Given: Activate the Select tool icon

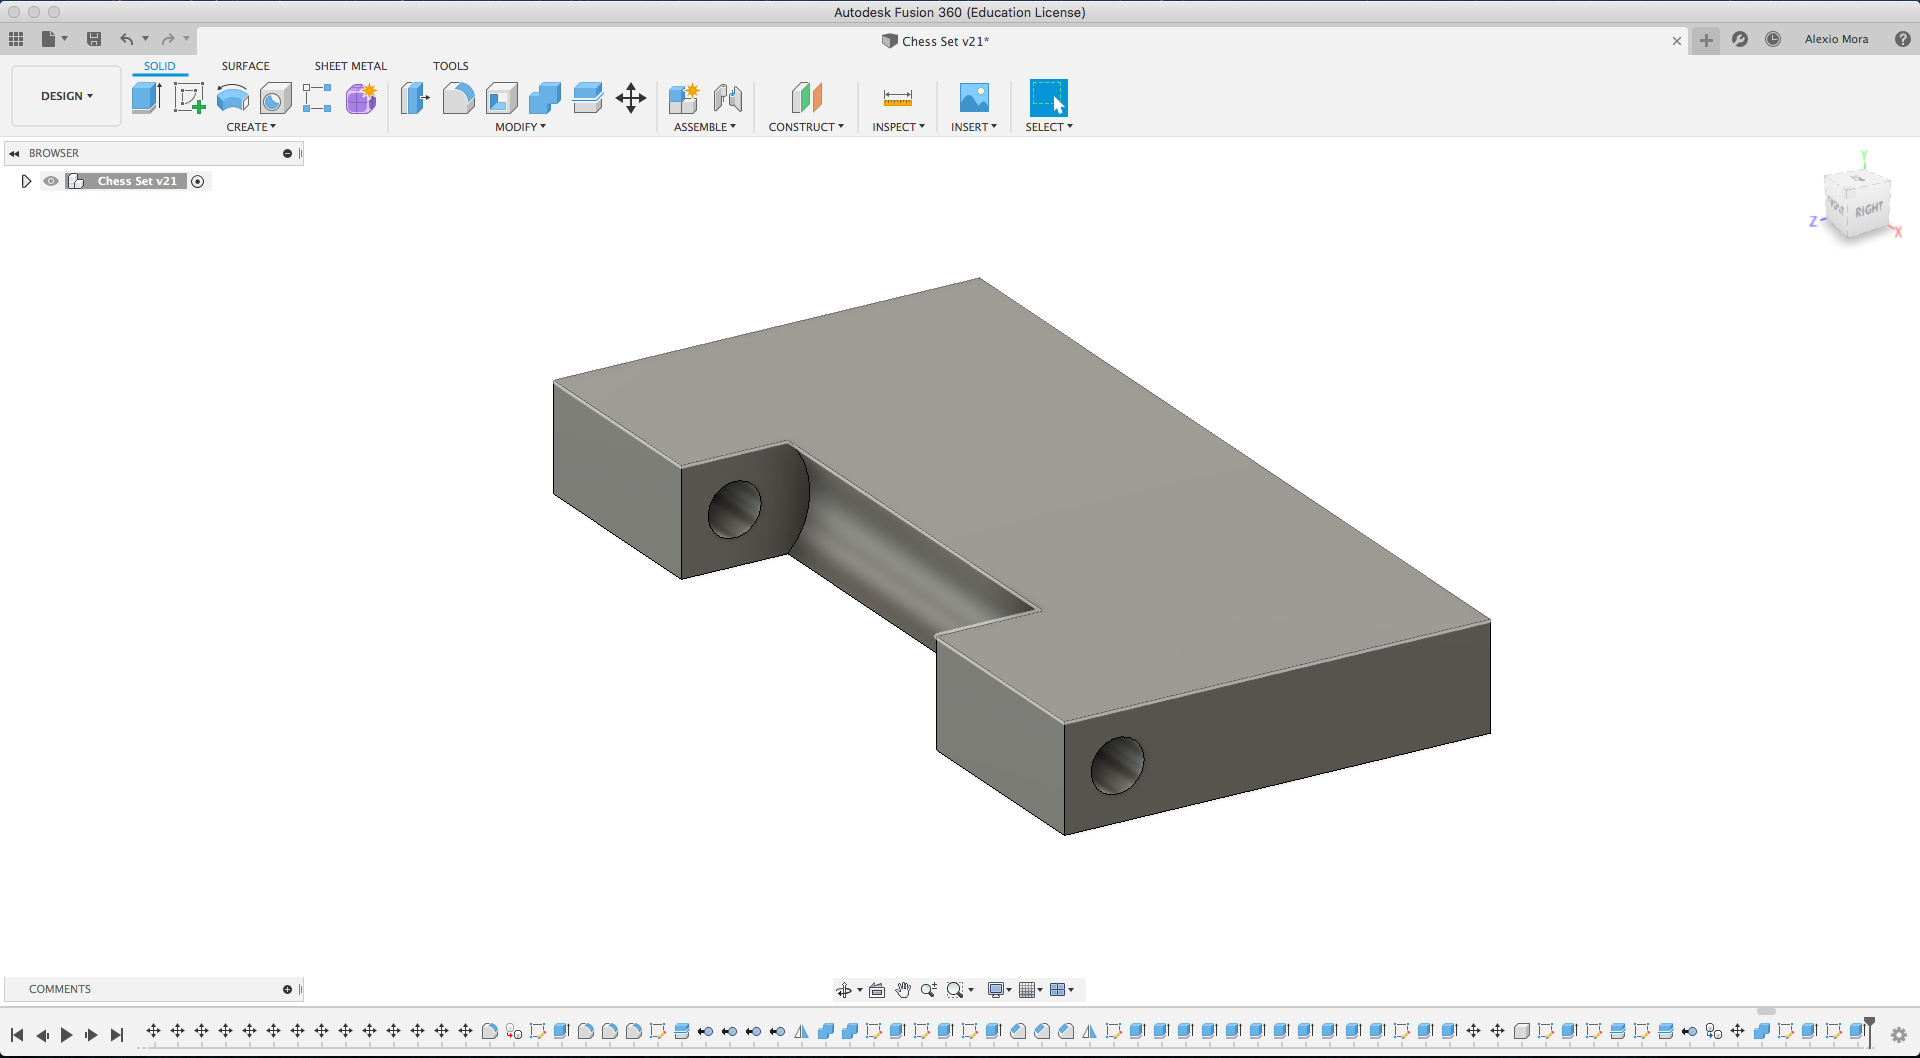Looking at the screenshot, I should (x=1049, y=98).
